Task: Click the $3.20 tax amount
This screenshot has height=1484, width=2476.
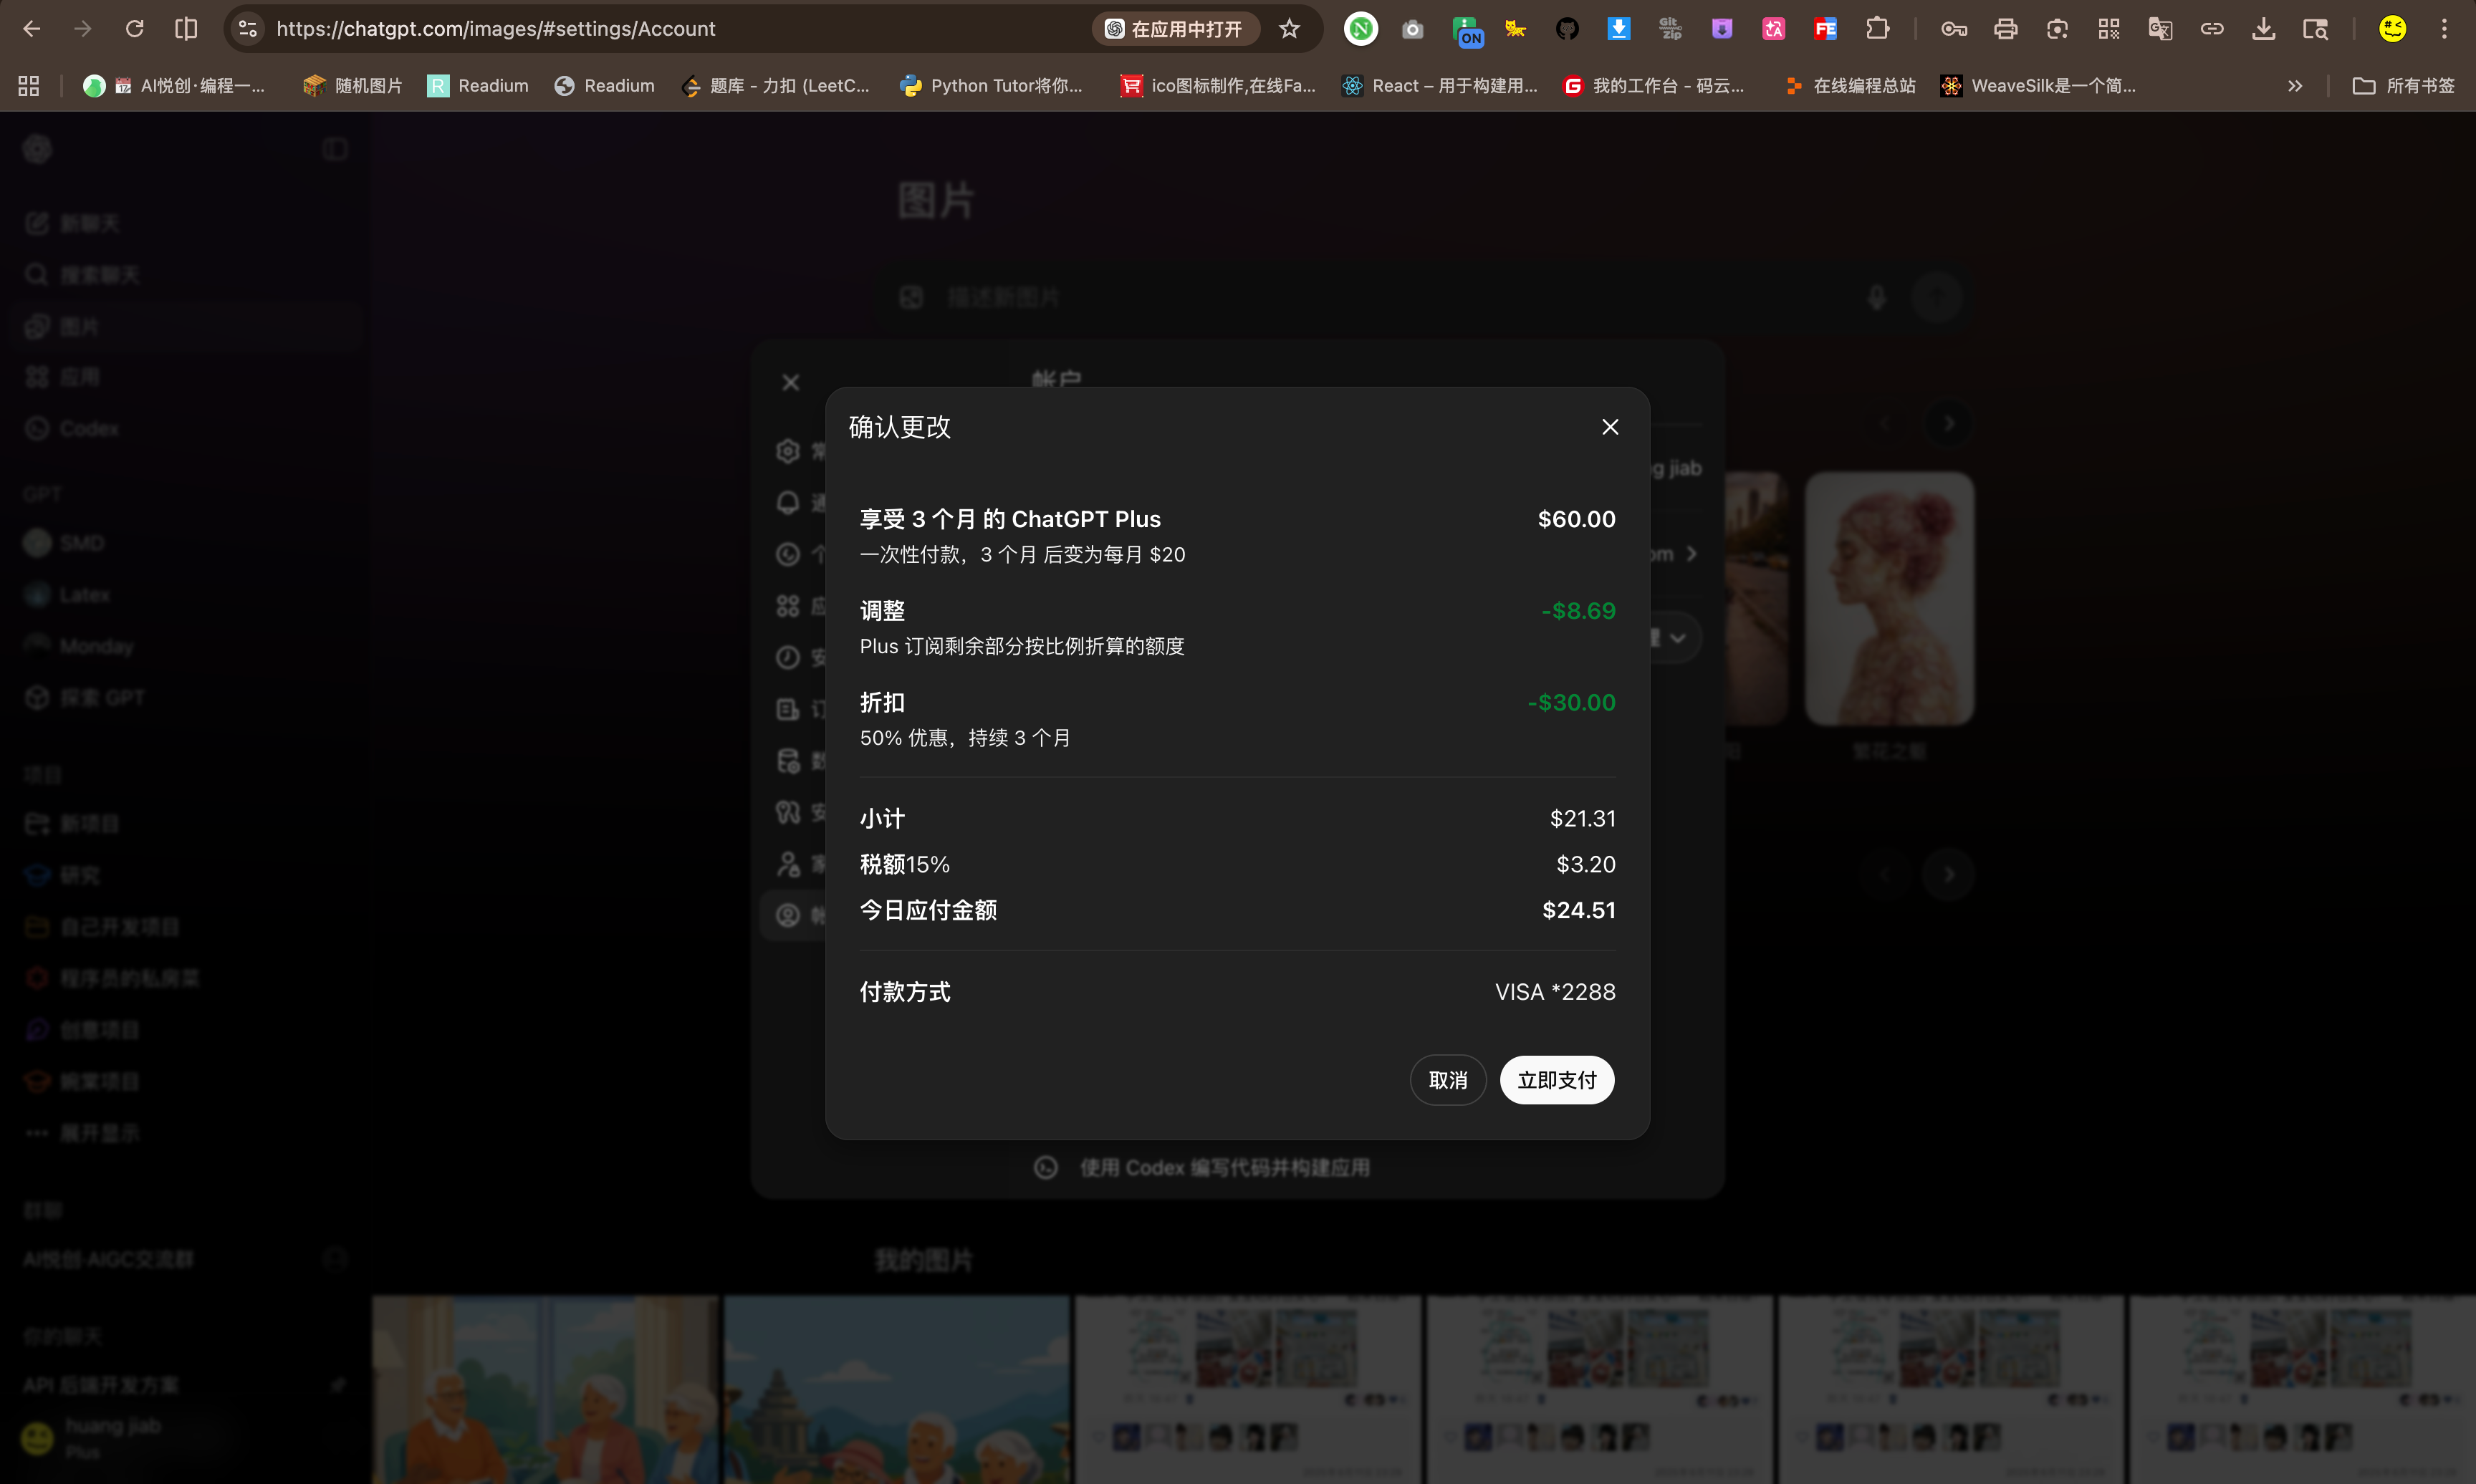Action: pos(1586,864)
